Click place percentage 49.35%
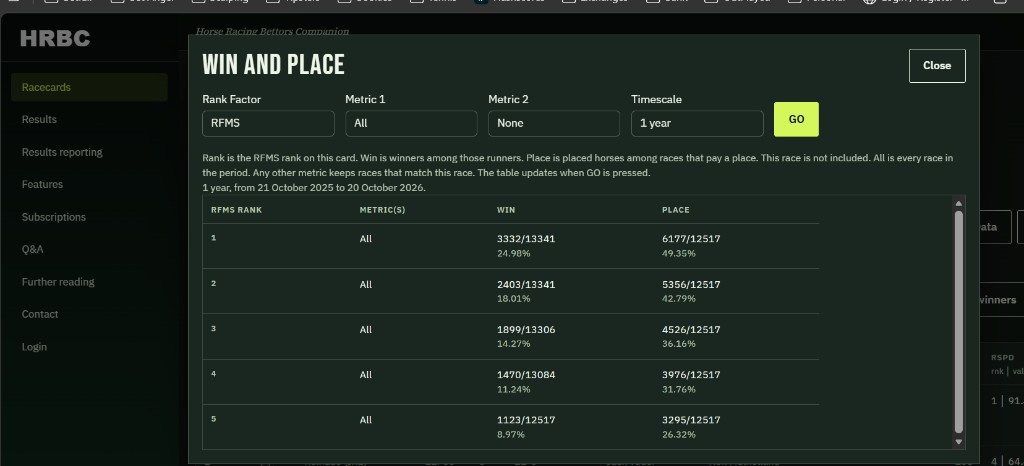1024x466 pixels. pos(679,253)
